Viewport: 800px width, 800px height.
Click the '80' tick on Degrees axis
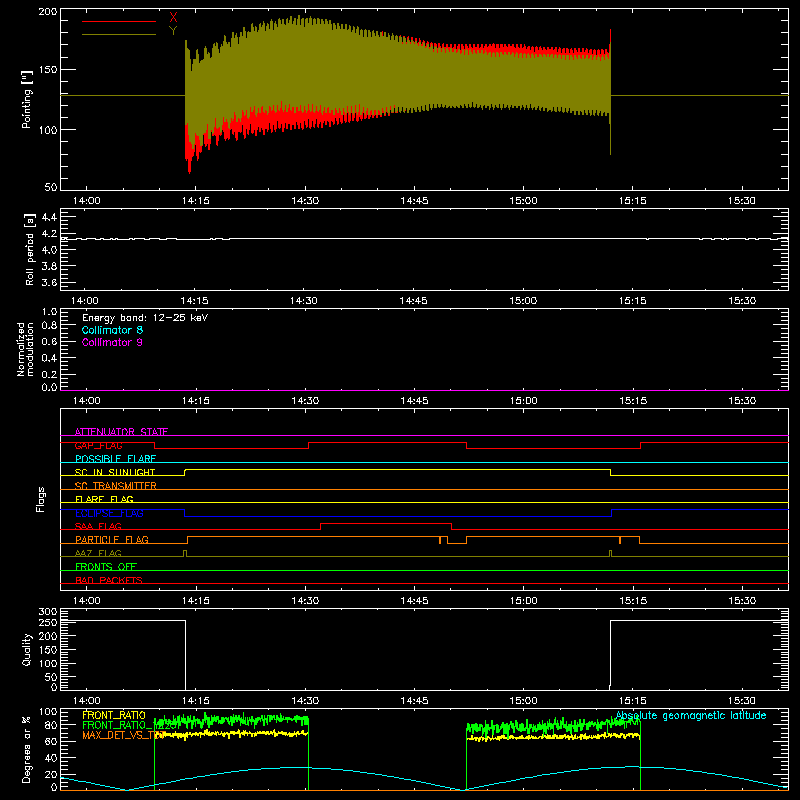click(x=51, y=724)
